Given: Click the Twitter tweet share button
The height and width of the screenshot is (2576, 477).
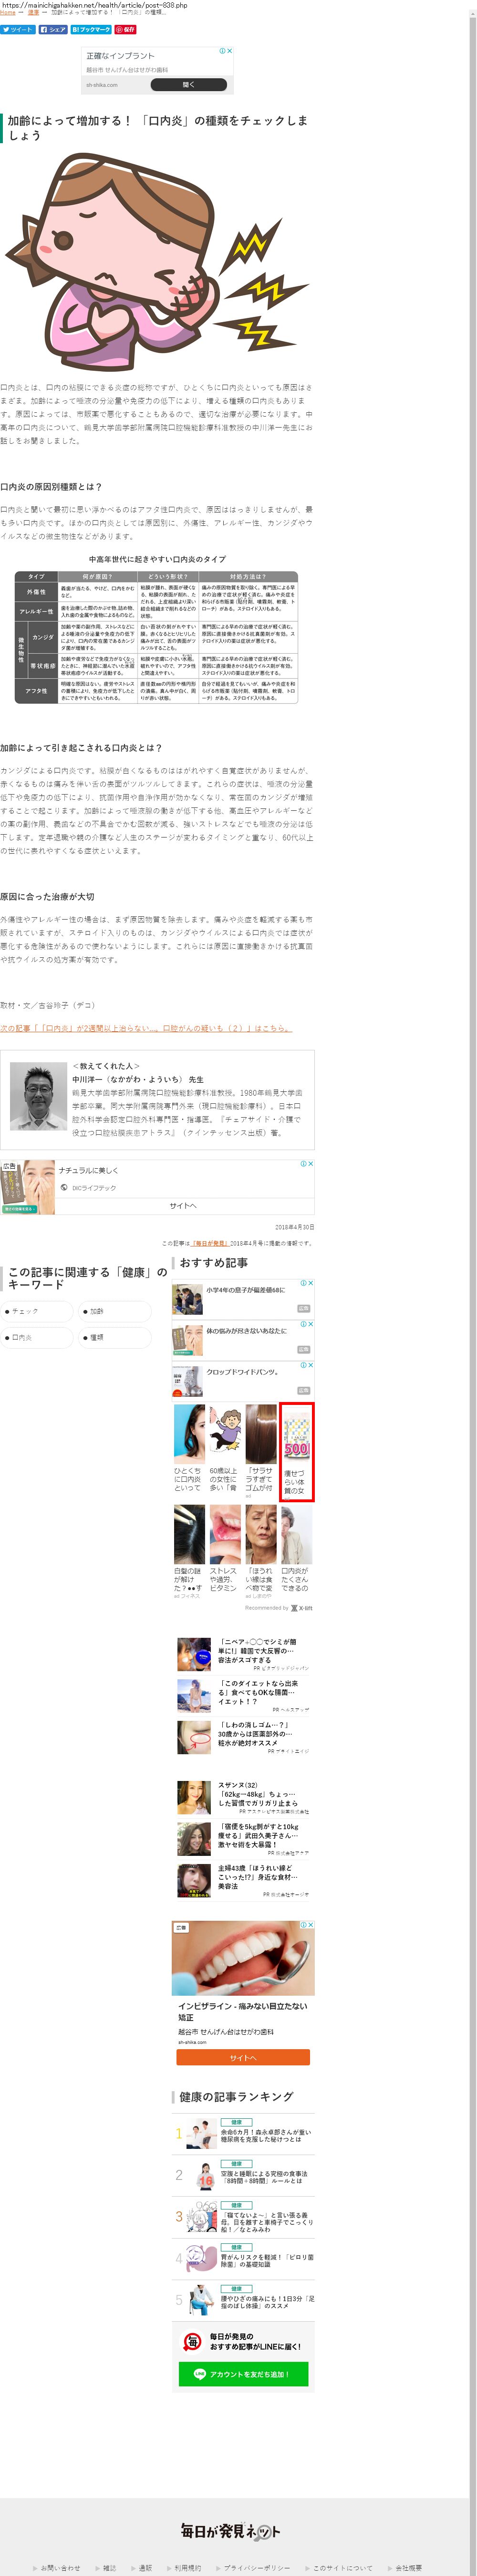Looking at the screenshot, I should pyautogui.click(x=18, y=30).
